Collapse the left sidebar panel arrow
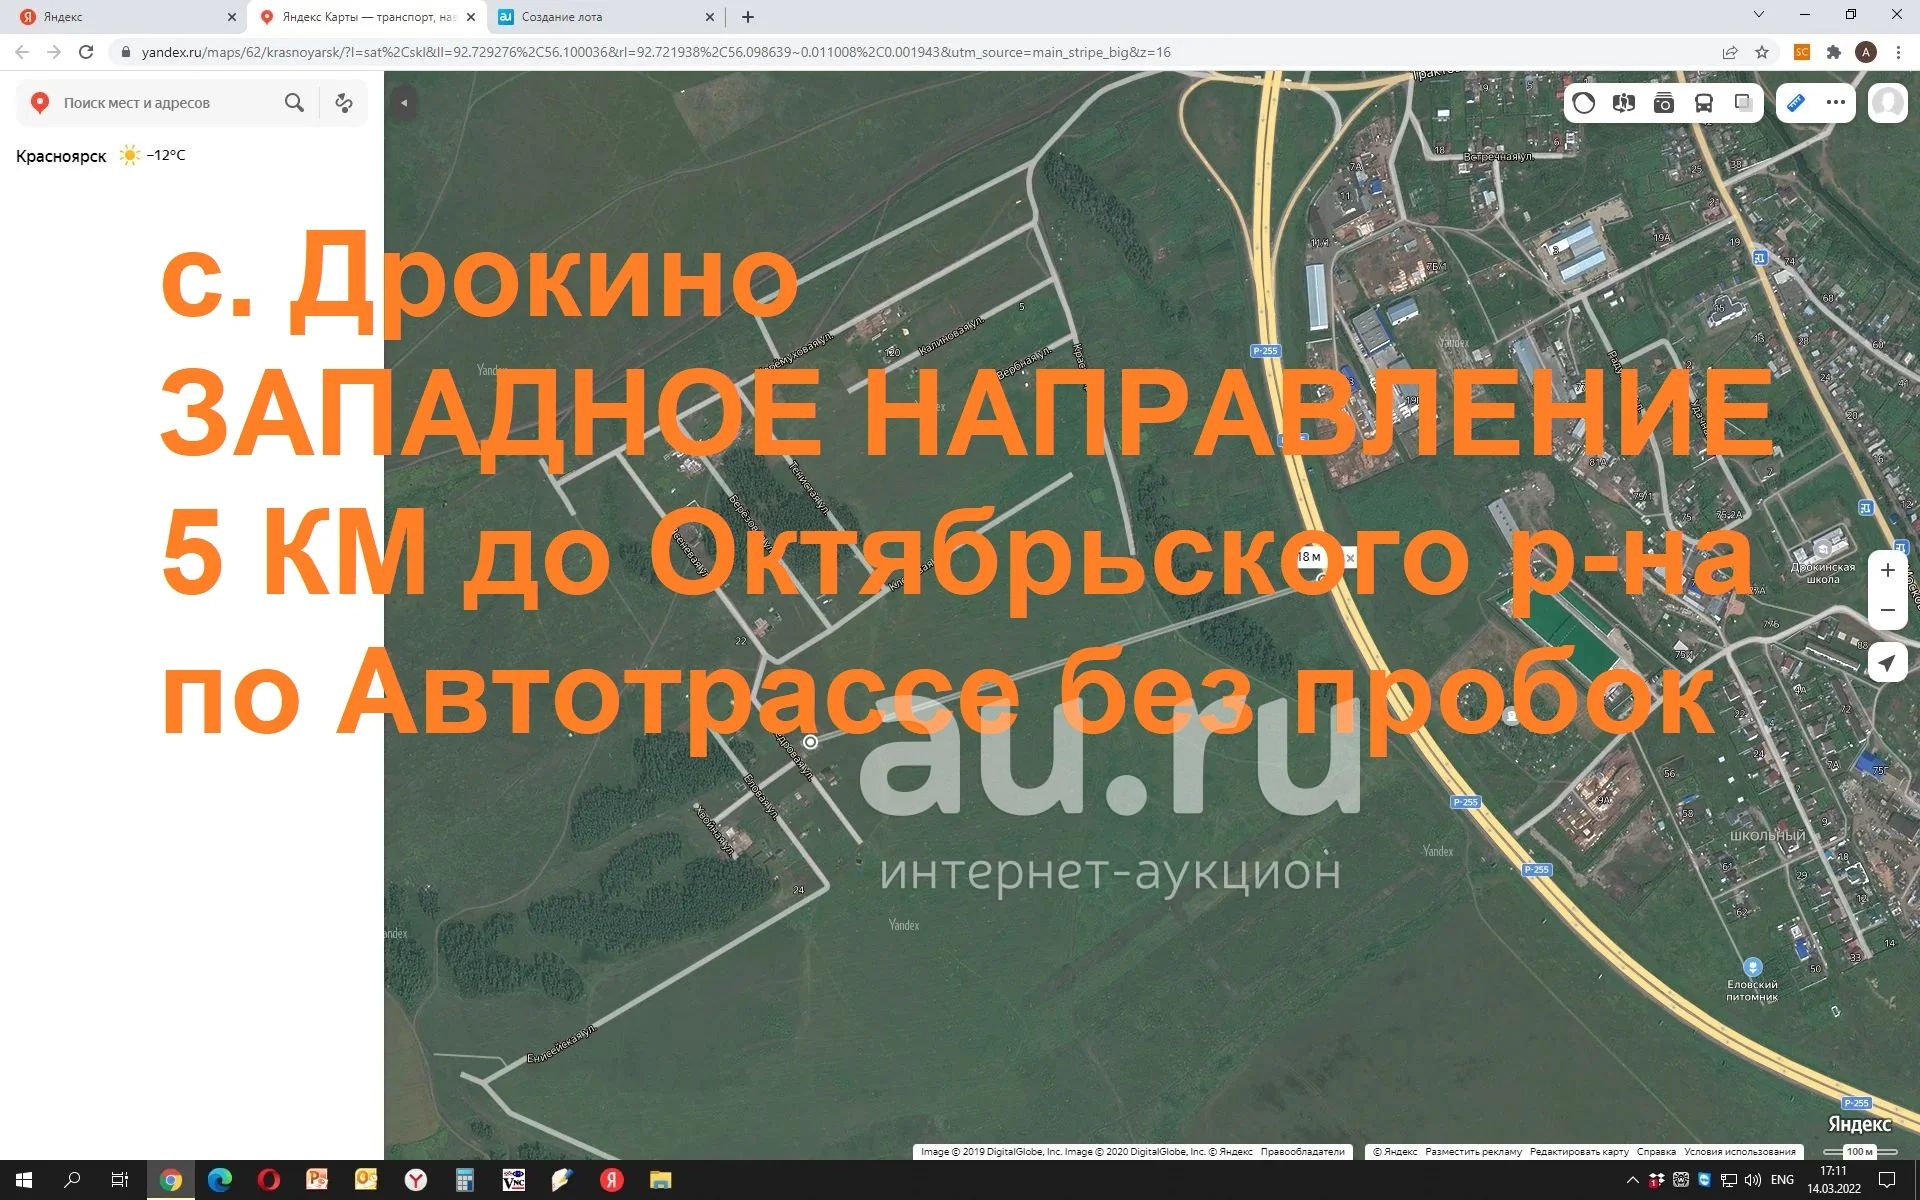Image resolution: width=1920 pixels, height=1200 pixels. (x=404, y=103)
